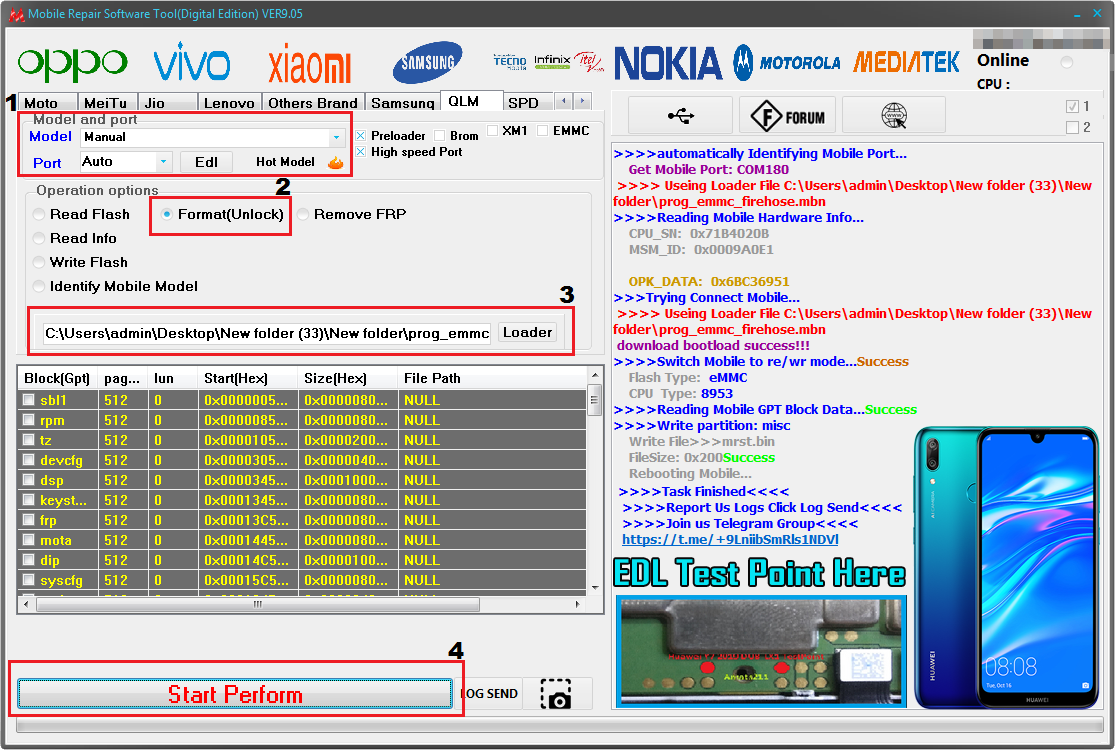Click the Hot Model flame icon
Screen dimensions: 1115x750
coord(336,163)
